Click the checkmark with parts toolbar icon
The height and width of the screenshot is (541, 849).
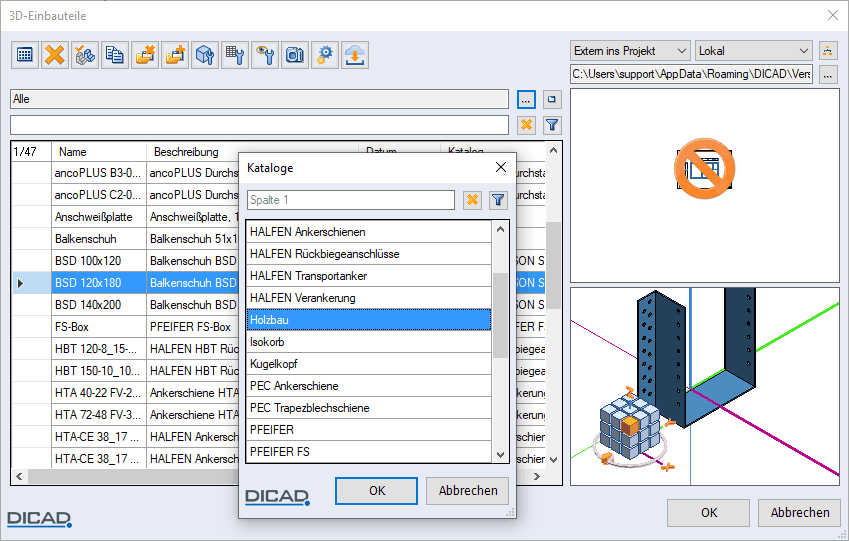pyautogui.click(x=85, y=55)
